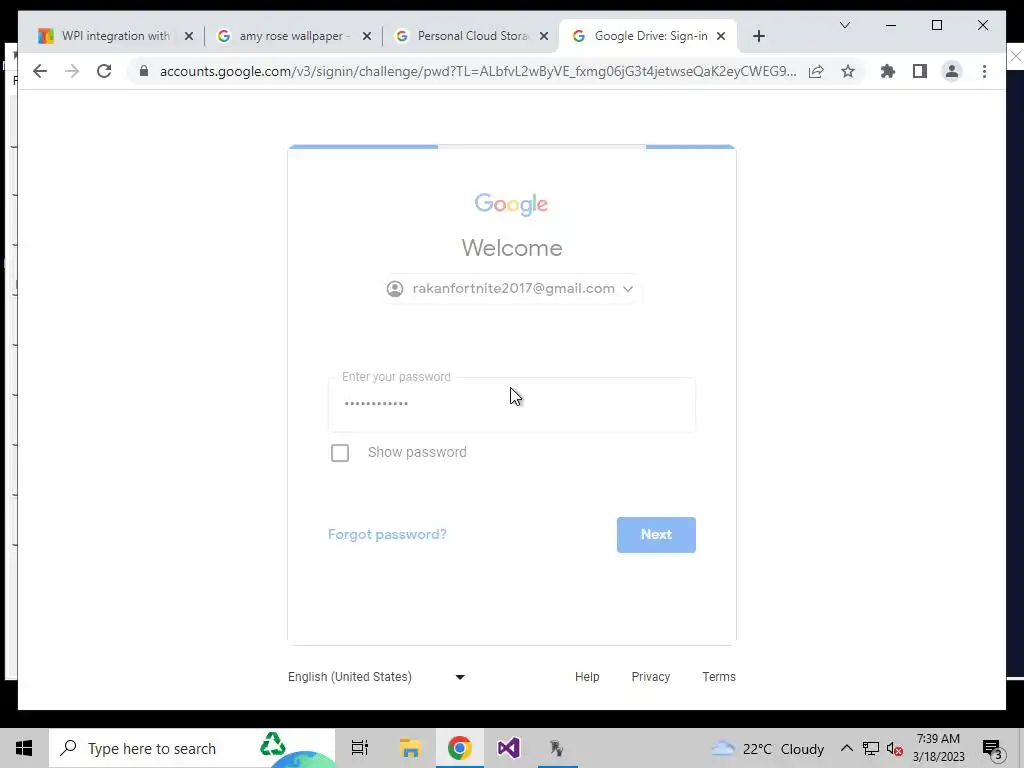Screen dimensions: 1024x768
Task: Open Chrome extensions puzzle icon
Action: pyautogui.click(x=888, y=71)
